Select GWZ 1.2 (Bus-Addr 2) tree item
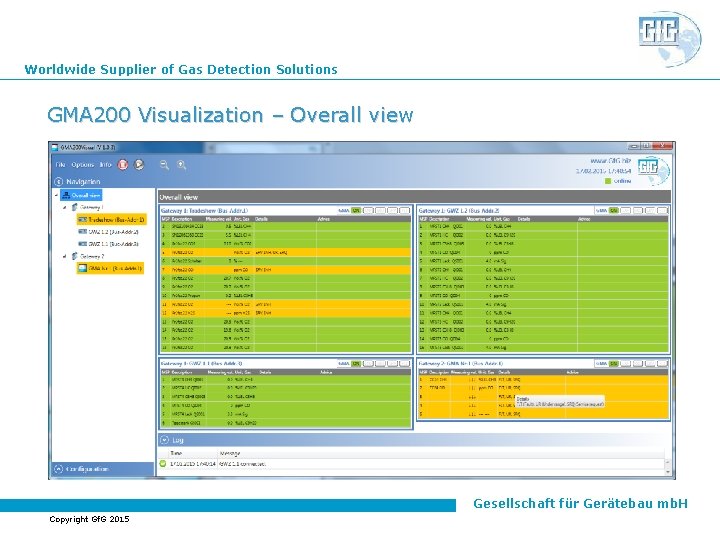Image resolution: width=720 pixels, height=540 pixels. [x=113, y=232]
